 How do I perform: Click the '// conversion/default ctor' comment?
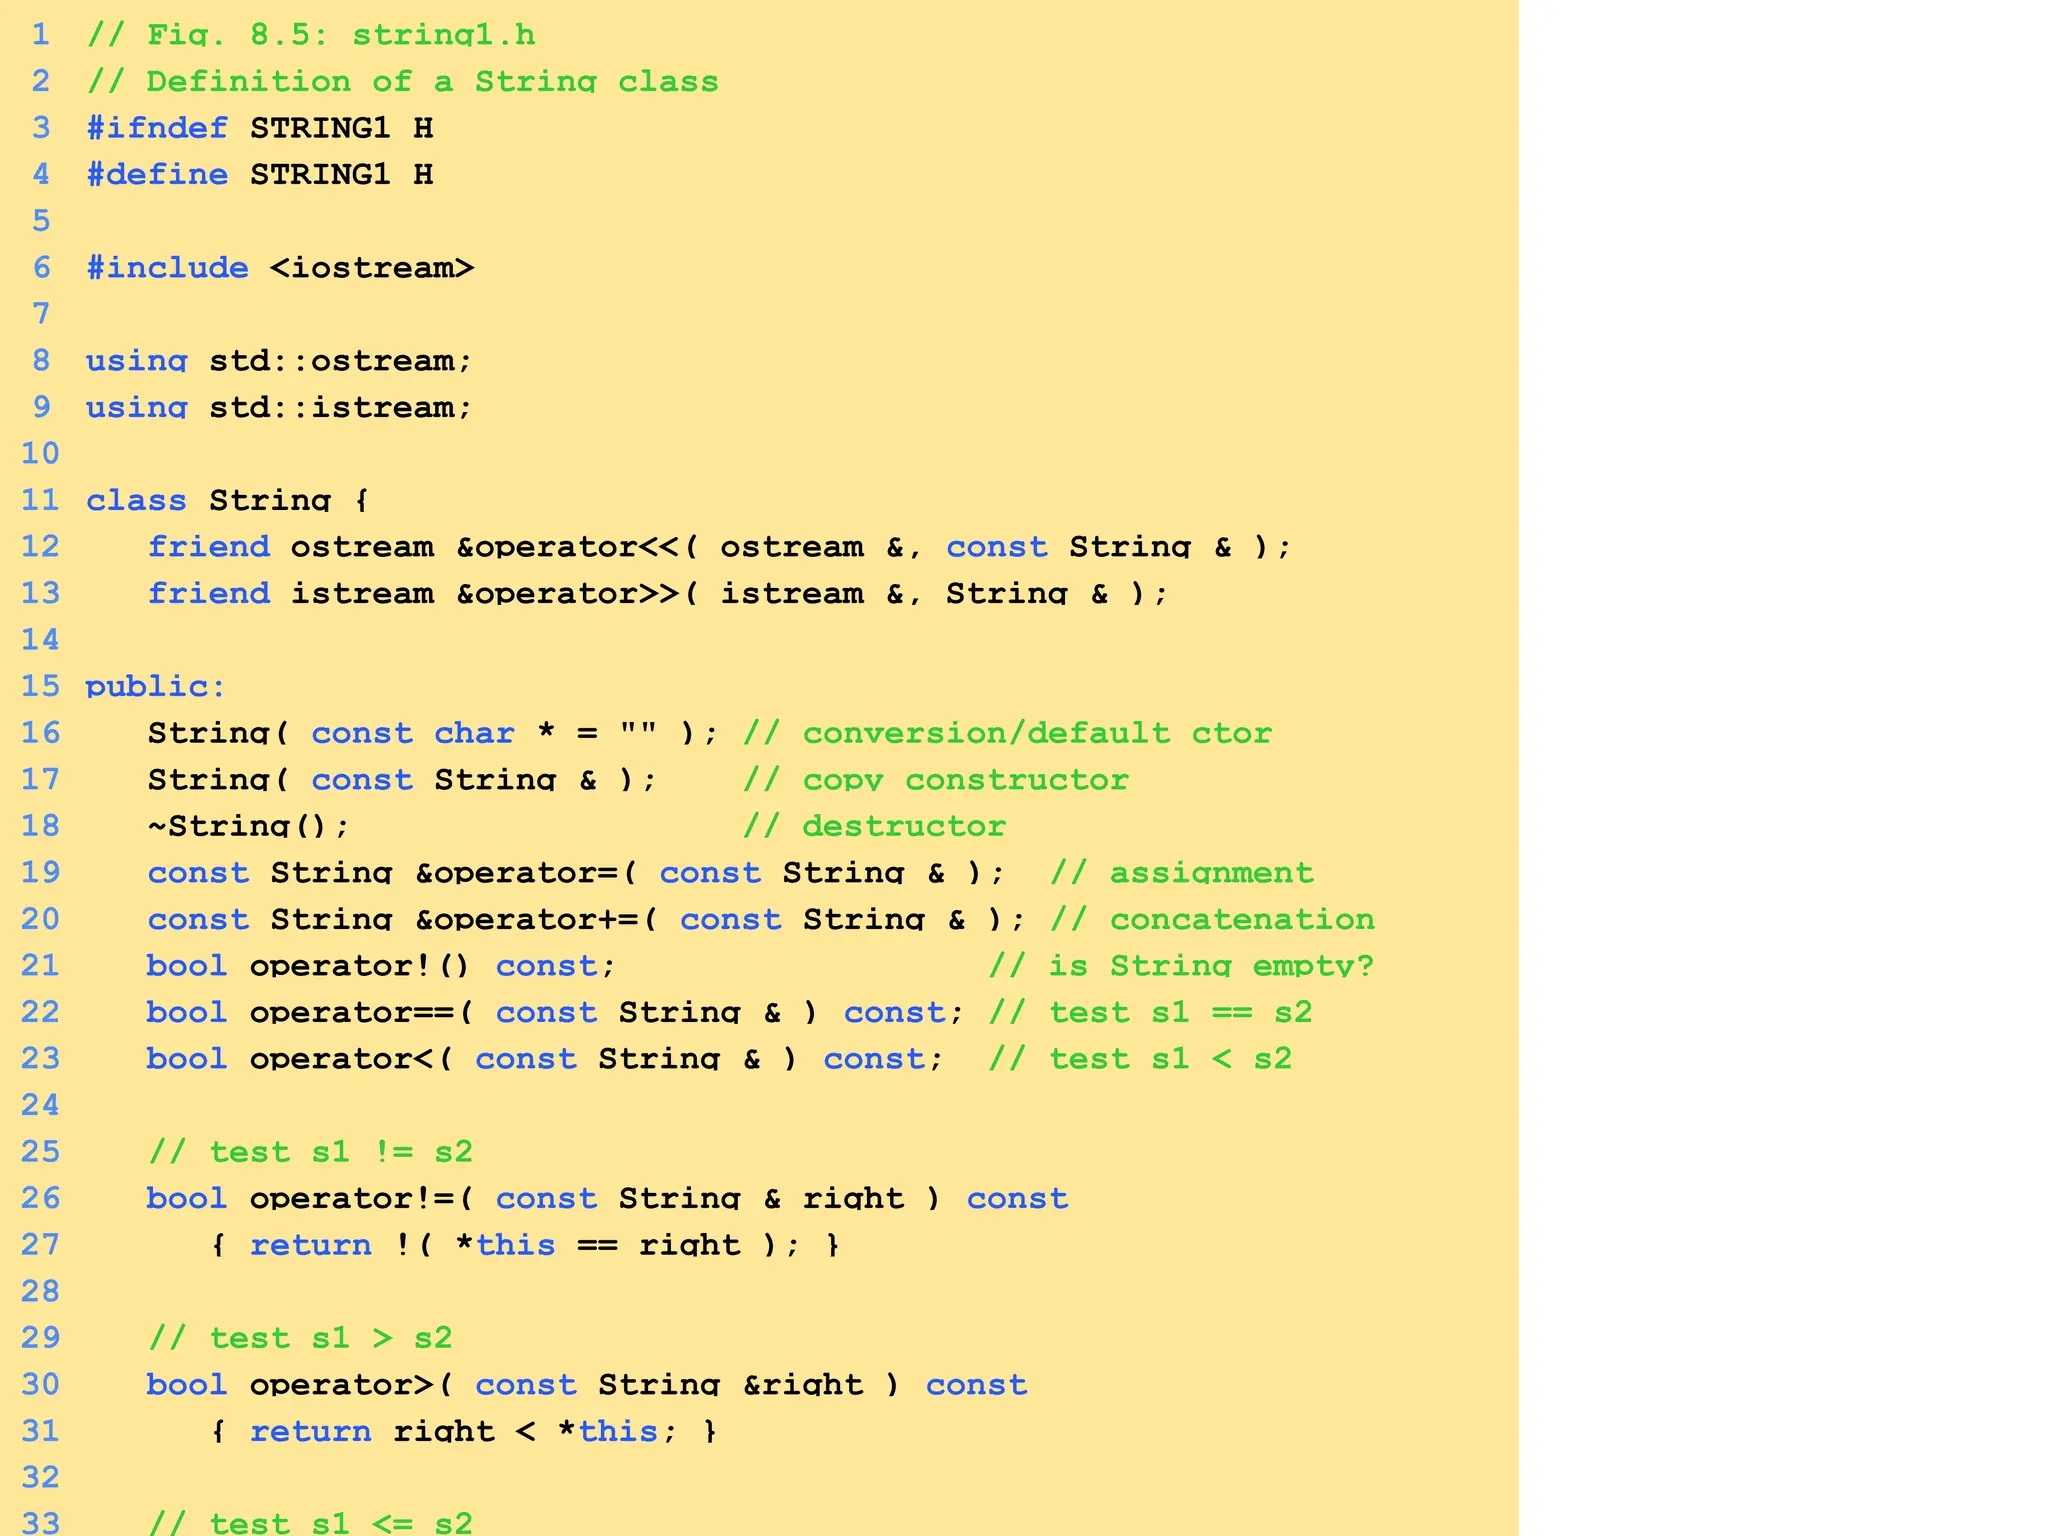point(1007,732)
